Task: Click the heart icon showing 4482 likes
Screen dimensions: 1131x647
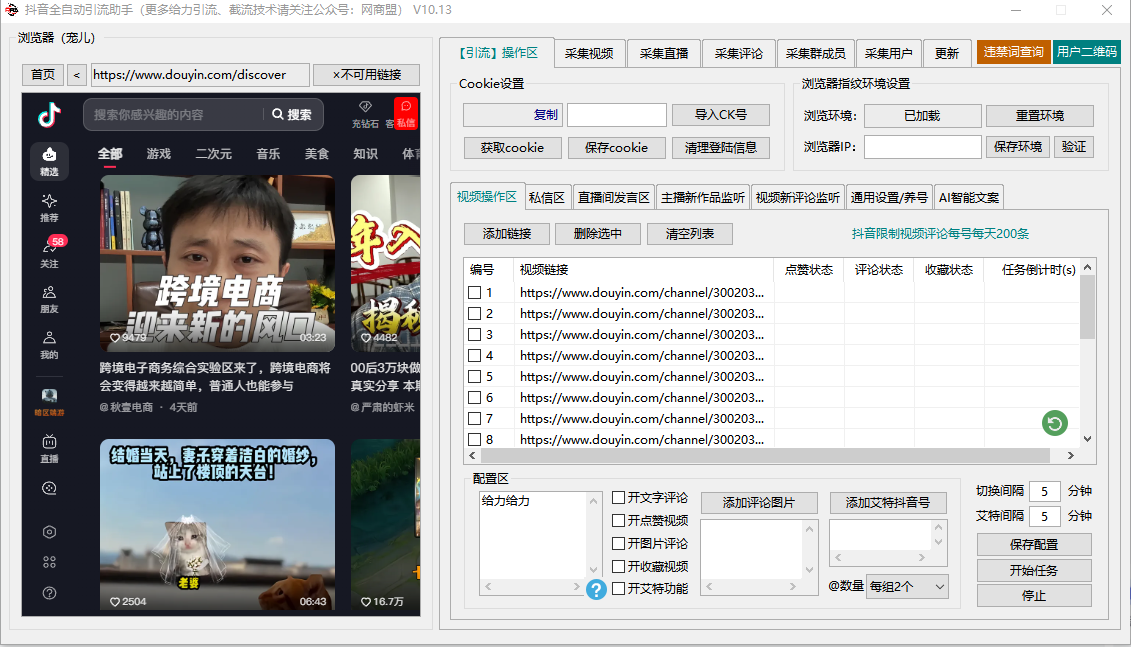Action: point(366,338)
